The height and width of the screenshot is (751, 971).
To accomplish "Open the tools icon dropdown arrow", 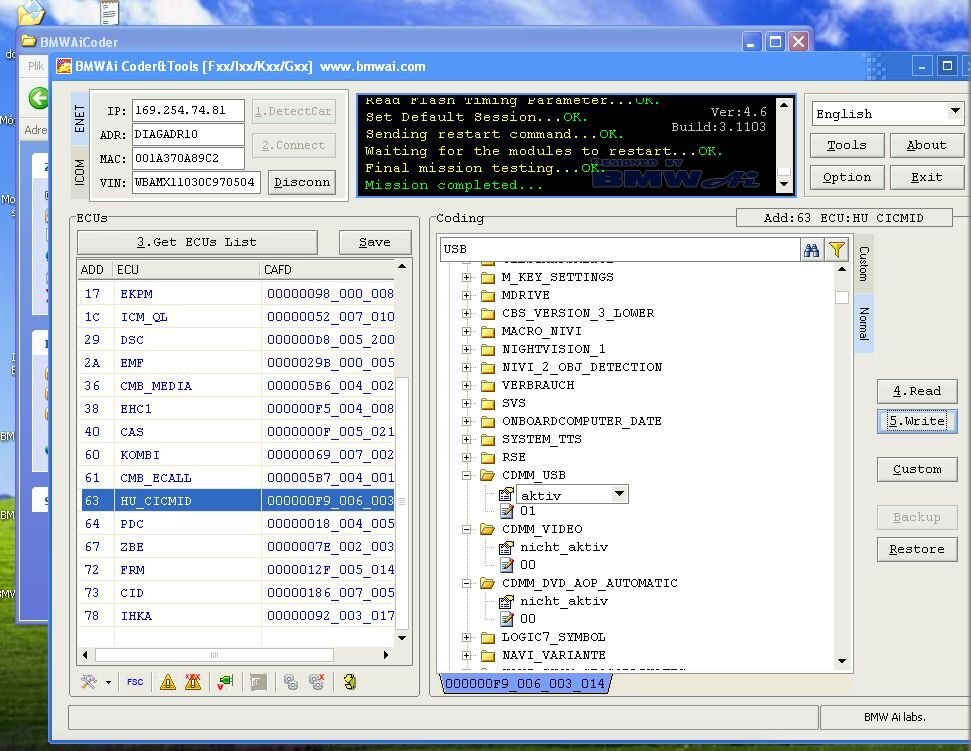I will tap(108, 683).
